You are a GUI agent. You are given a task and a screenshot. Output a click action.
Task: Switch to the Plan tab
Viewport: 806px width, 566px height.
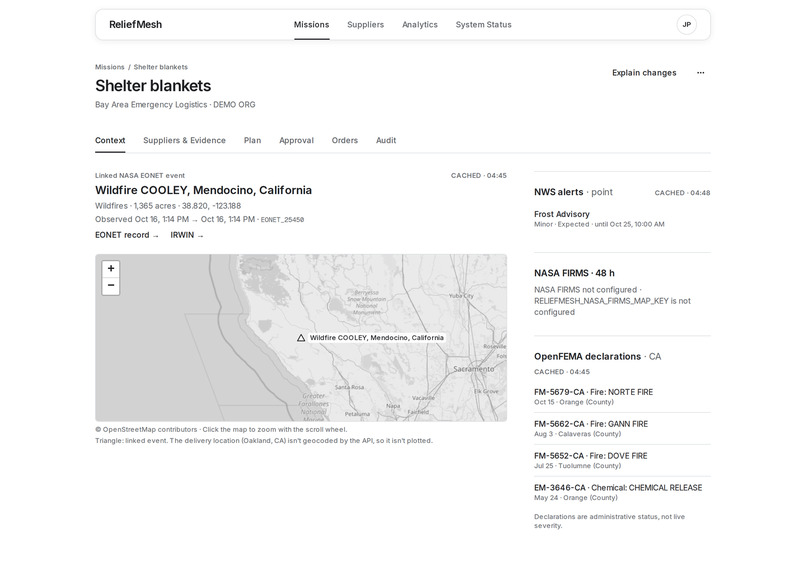(252, 140)
